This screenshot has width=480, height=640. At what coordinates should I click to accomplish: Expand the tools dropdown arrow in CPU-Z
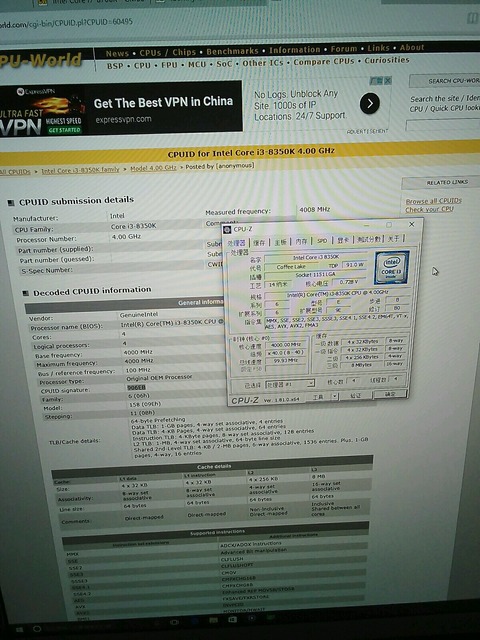pos(335,396)
